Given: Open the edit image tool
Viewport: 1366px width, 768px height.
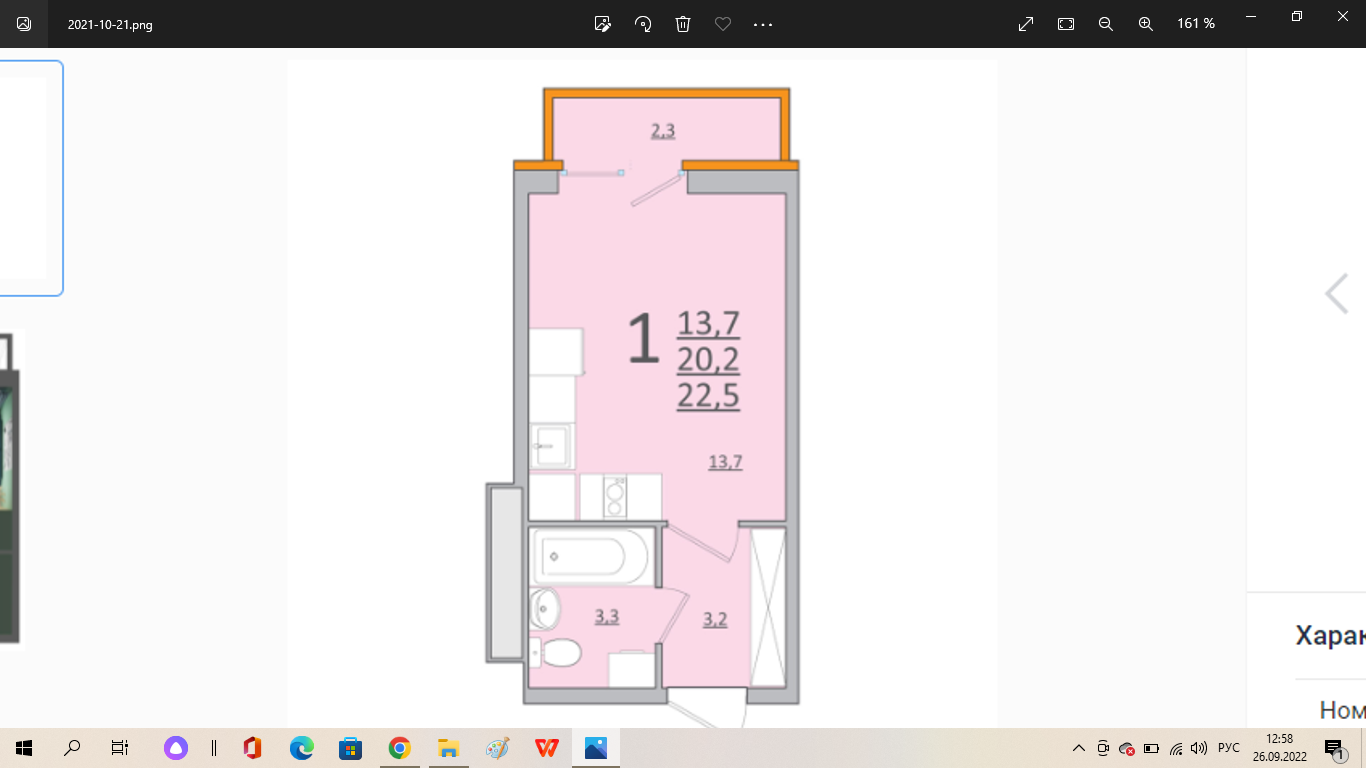Looking at the screenshot, I should [603, 24].
